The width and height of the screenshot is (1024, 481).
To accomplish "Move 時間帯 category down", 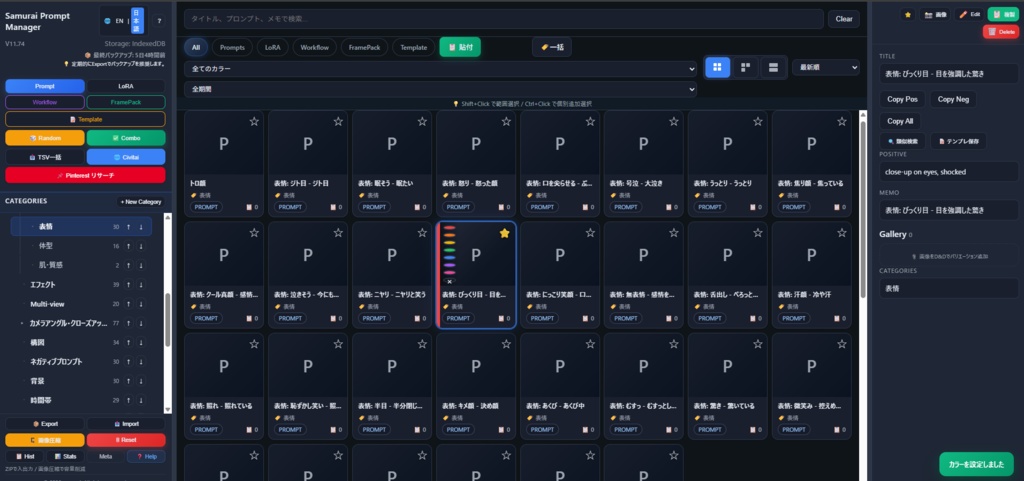I will [141, 400].
